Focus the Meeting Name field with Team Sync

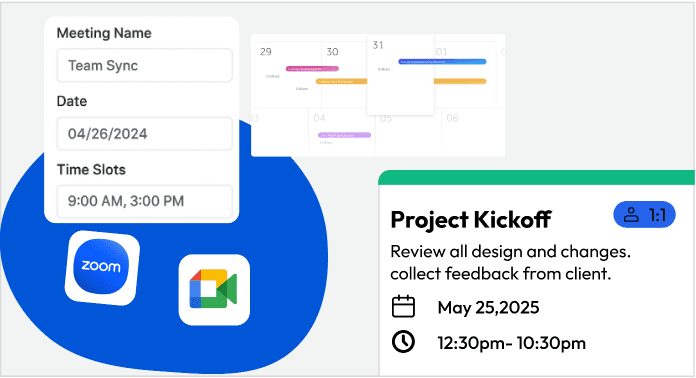coord(144,65)
